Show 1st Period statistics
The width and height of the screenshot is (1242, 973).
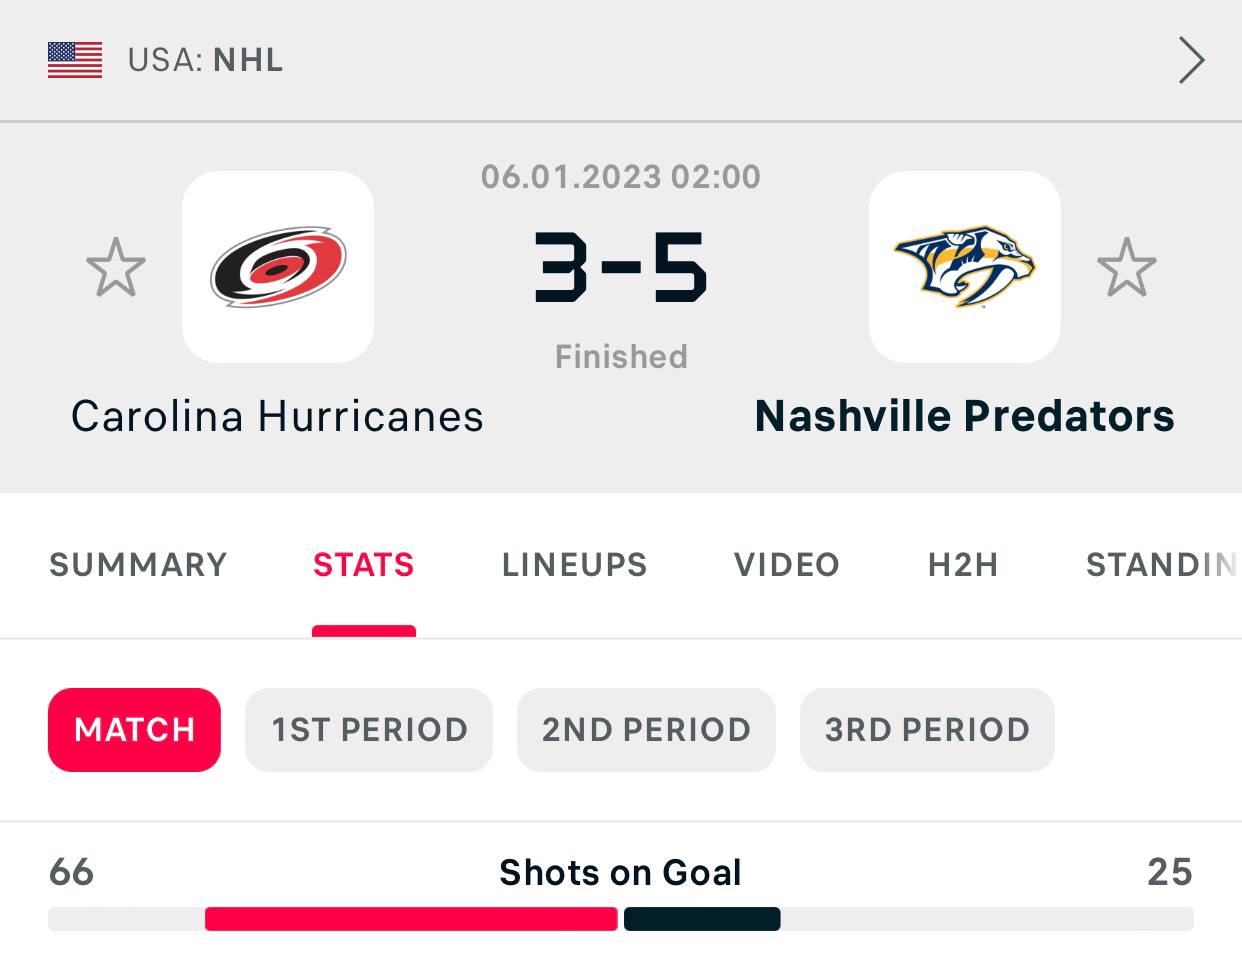click(369, 730)
